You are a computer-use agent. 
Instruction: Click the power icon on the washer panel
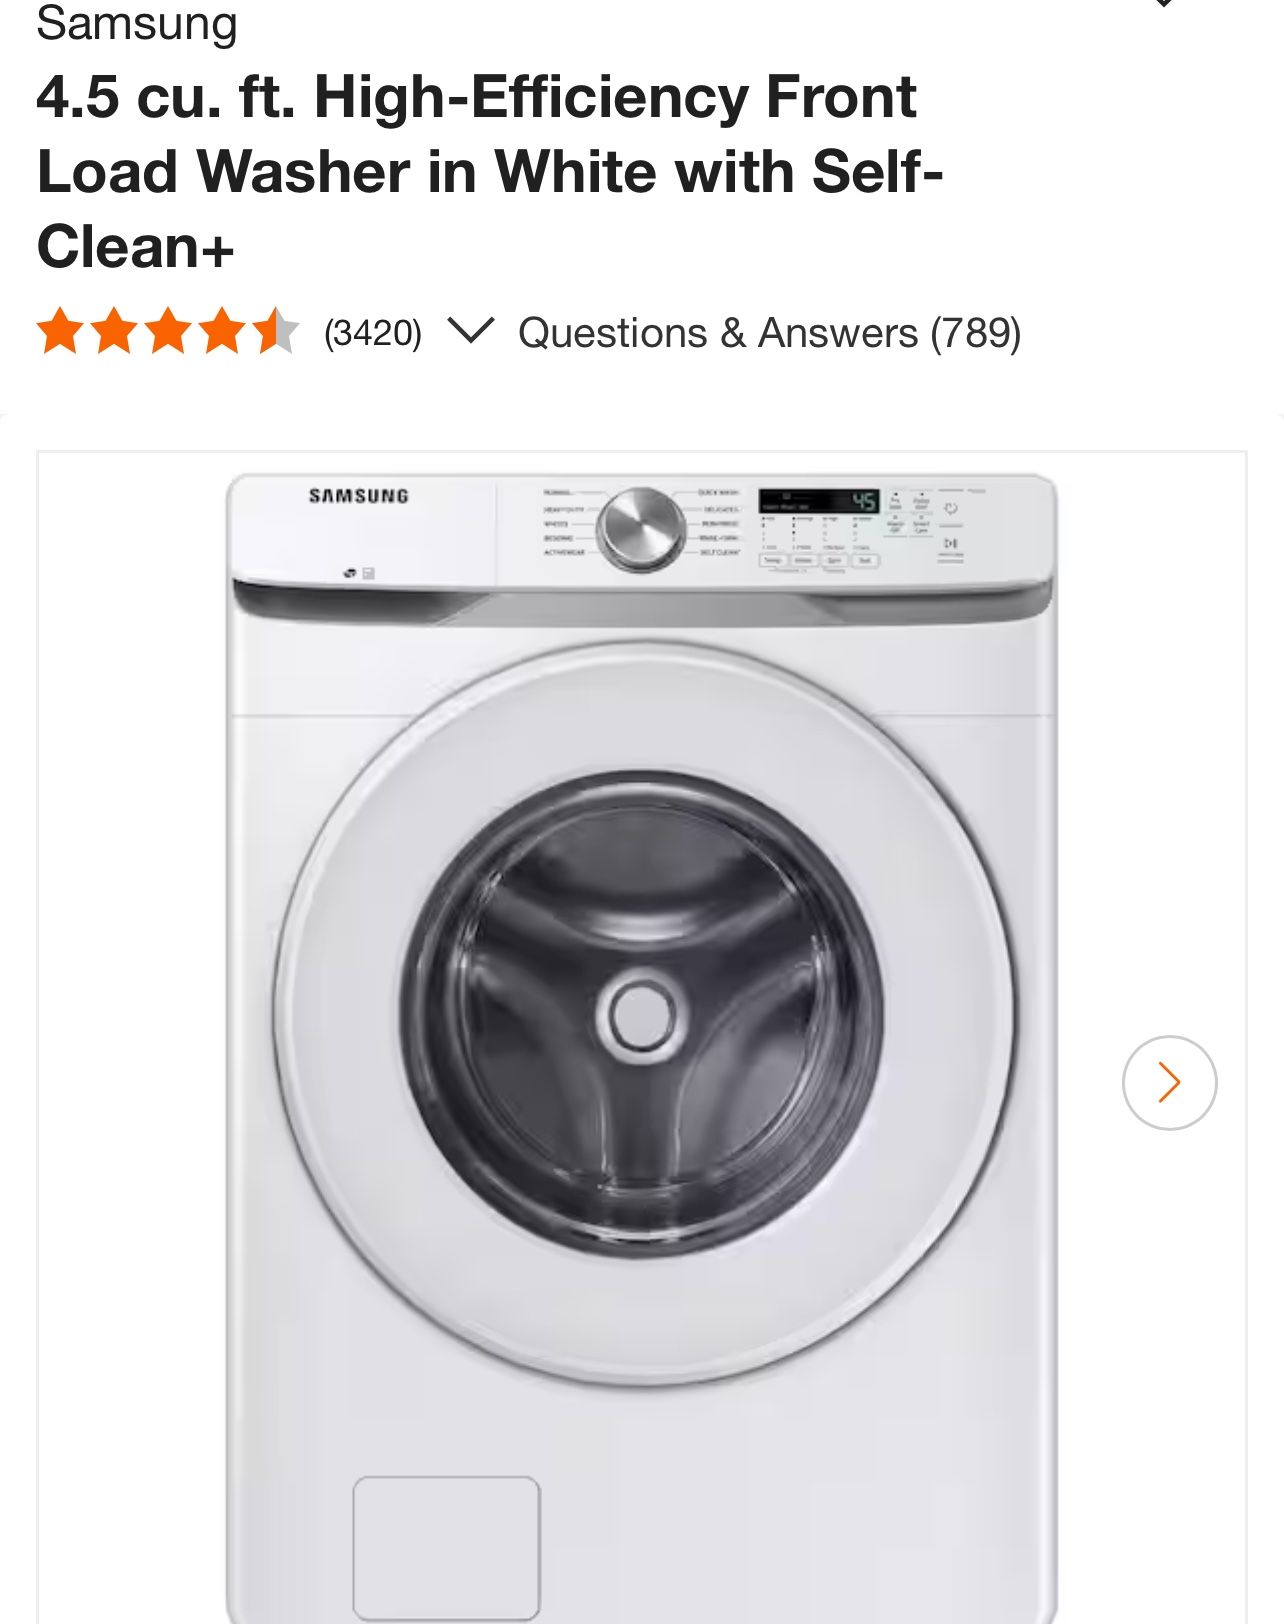point(950,508)
